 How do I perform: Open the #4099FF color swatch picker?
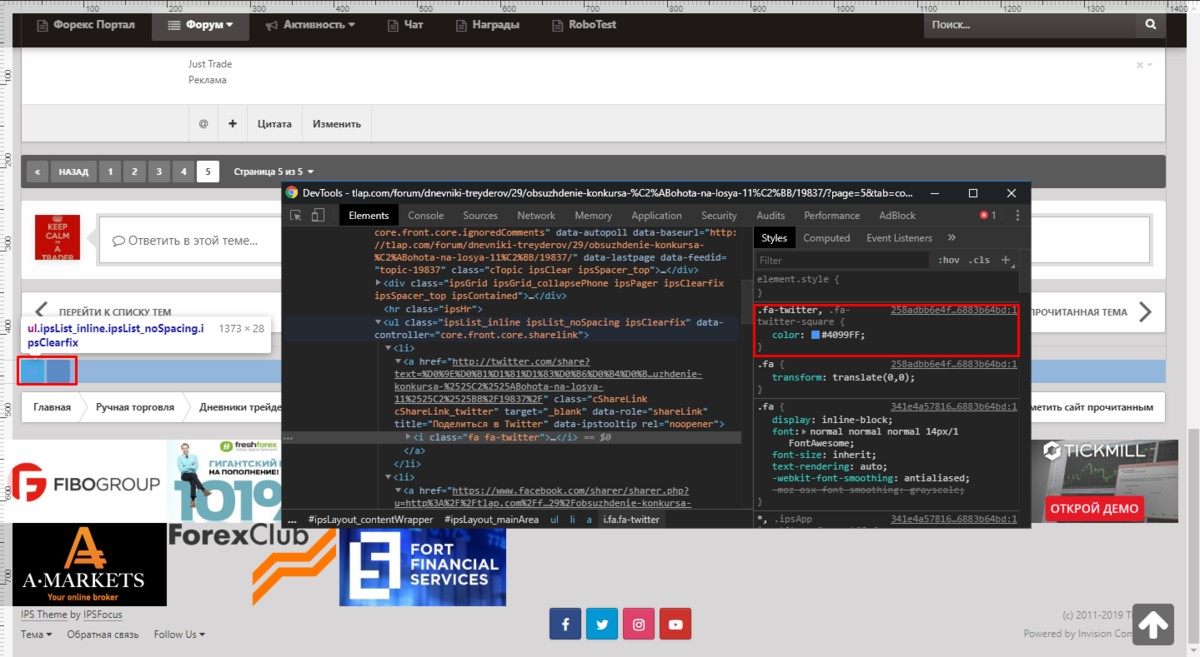click(815, 334)
